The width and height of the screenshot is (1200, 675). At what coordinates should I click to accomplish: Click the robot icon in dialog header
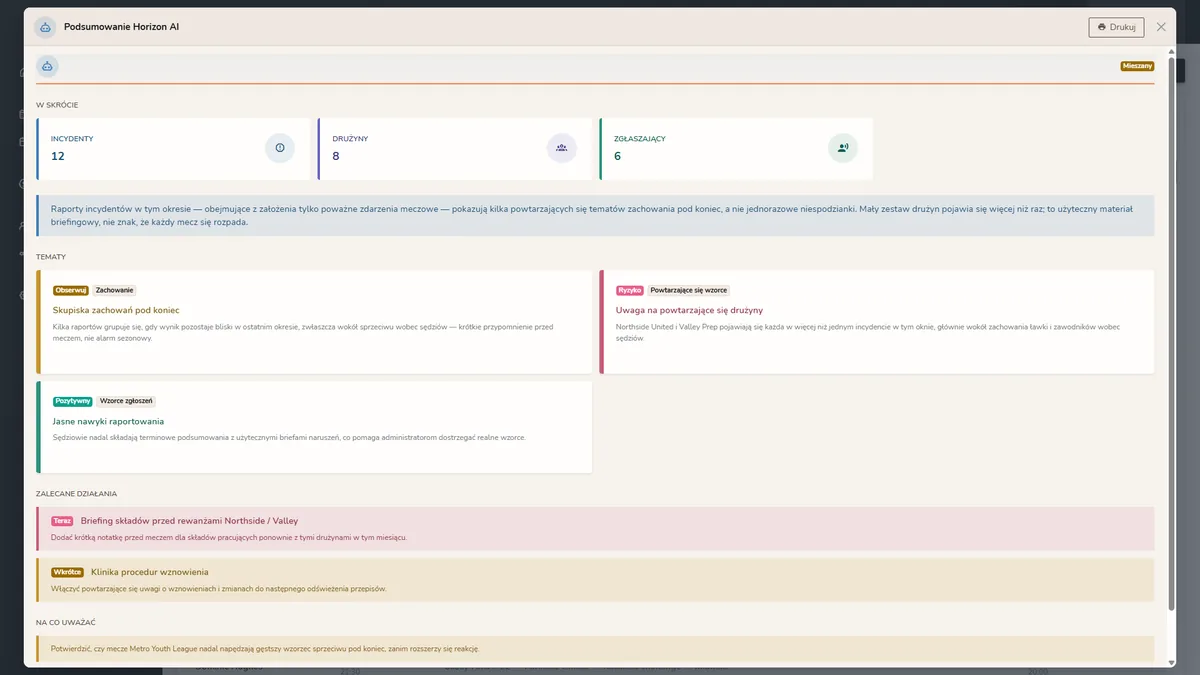45,27
